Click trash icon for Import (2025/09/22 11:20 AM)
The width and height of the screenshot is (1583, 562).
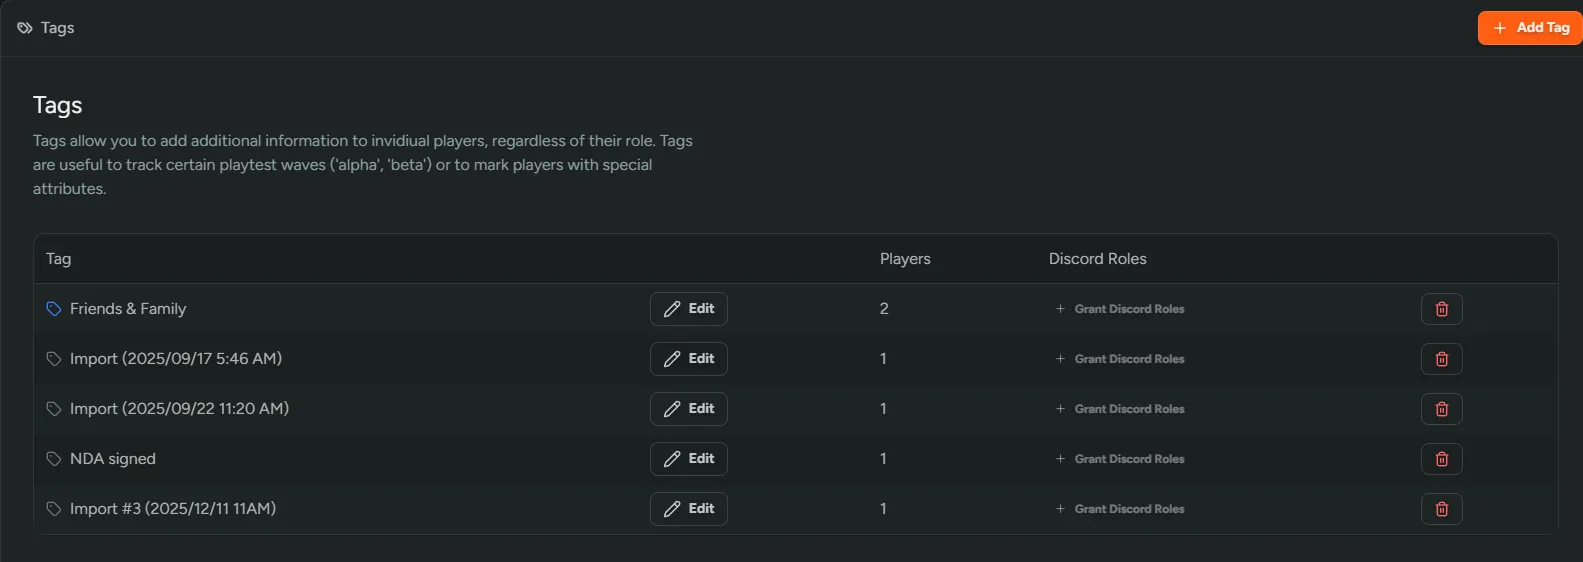click(1441, 409)
